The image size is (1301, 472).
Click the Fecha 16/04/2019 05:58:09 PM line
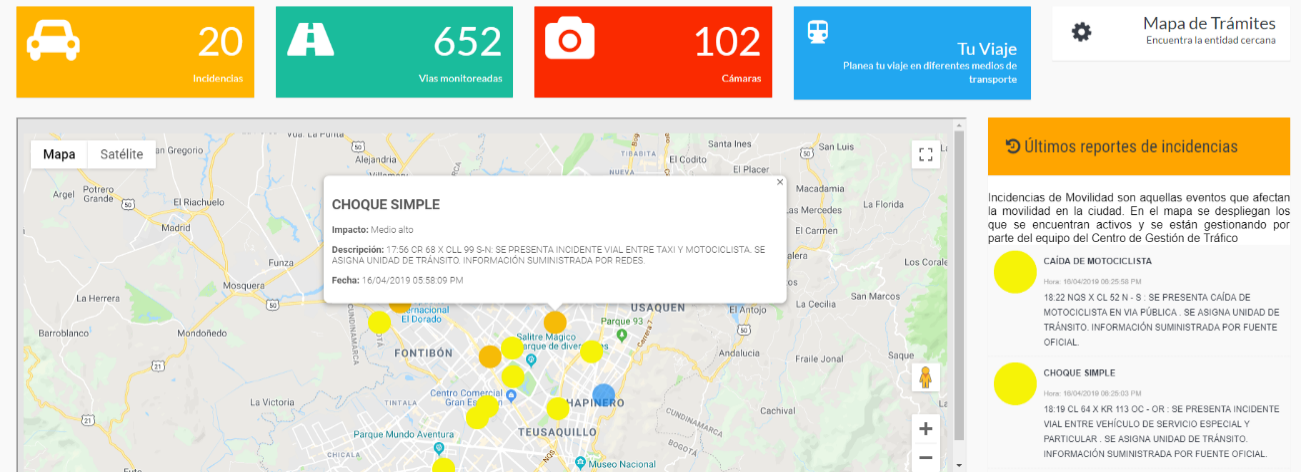pyautogui.click(x=397, y=280)
